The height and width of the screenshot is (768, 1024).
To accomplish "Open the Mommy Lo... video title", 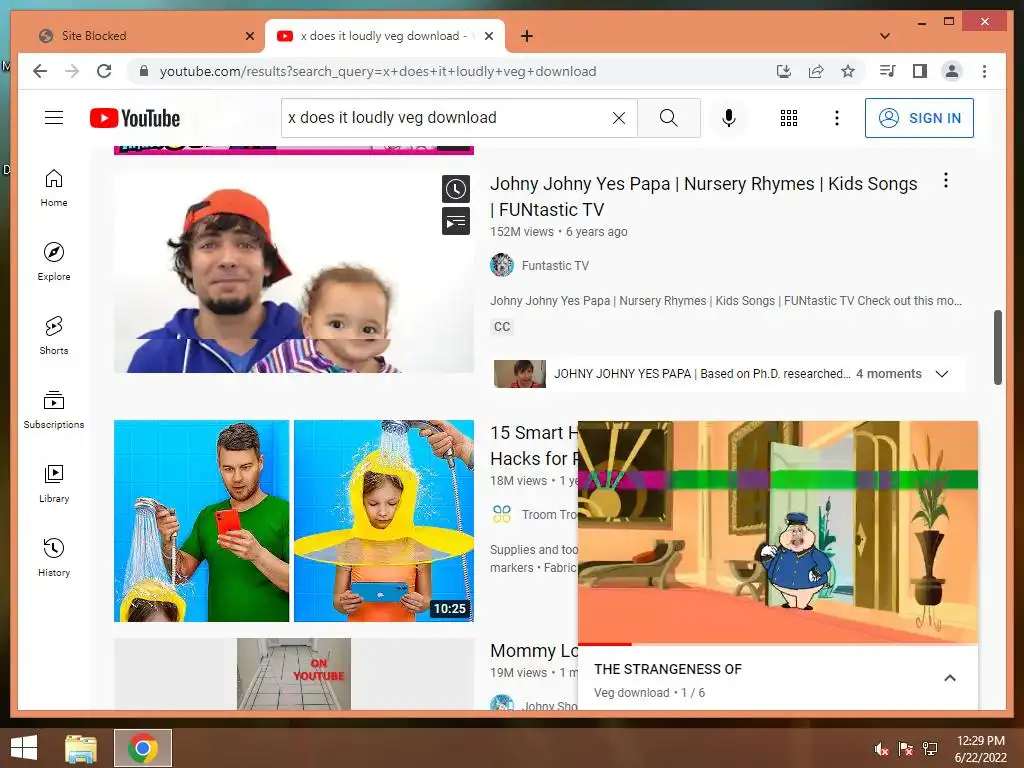I will point(534,651).
